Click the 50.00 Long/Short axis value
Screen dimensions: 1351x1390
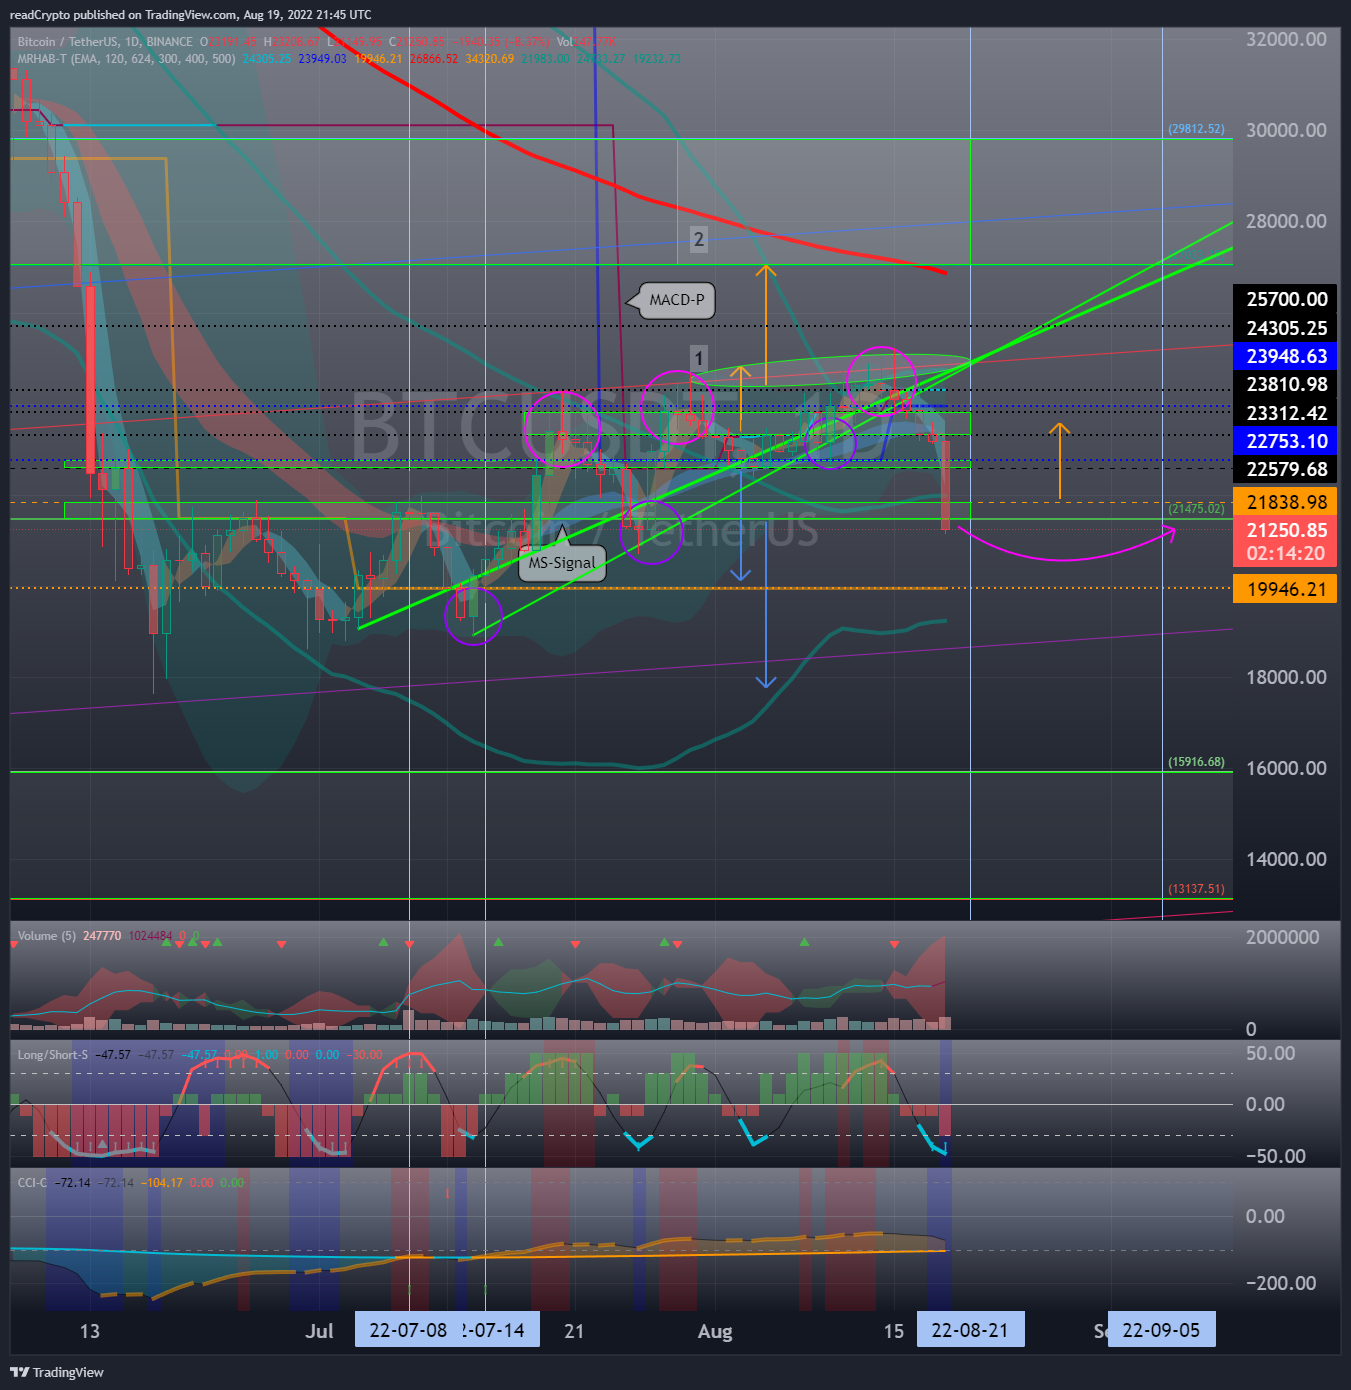click(1271, 1053)
